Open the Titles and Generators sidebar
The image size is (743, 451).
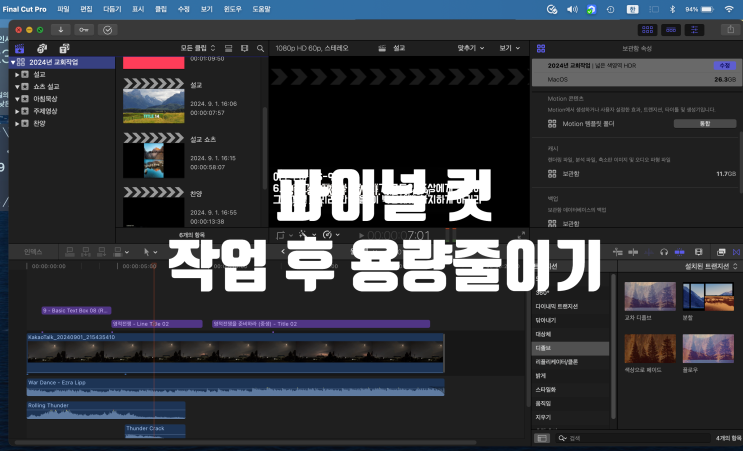click(x=64, y=48)
